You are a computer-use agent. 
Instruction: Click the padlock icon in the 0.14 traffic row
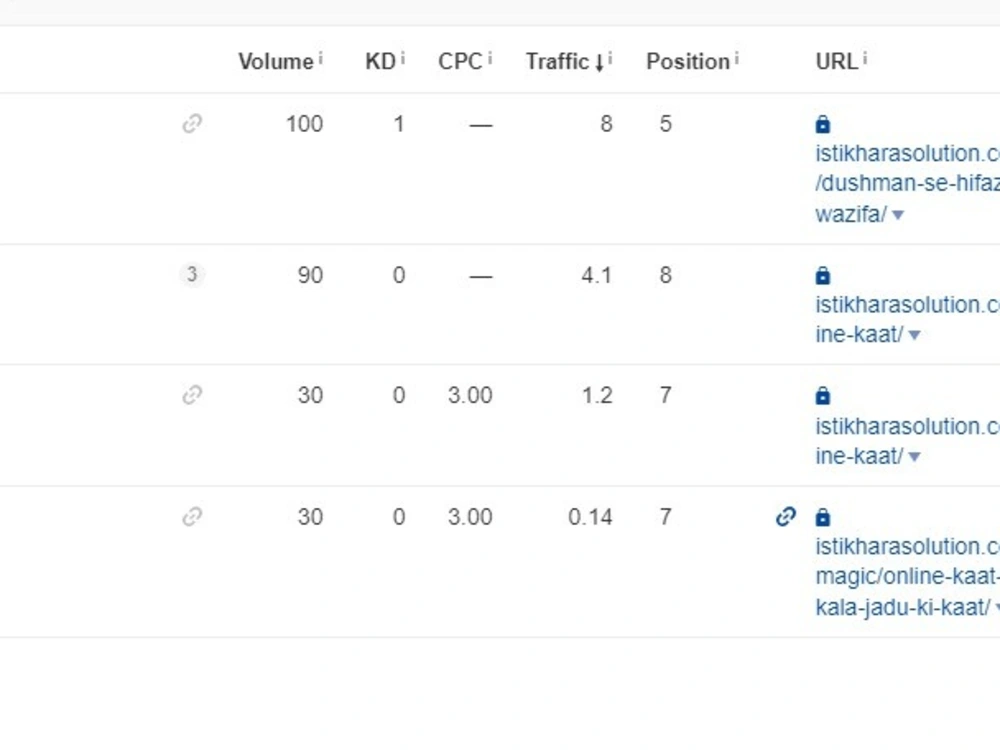(x=823, y=517)
